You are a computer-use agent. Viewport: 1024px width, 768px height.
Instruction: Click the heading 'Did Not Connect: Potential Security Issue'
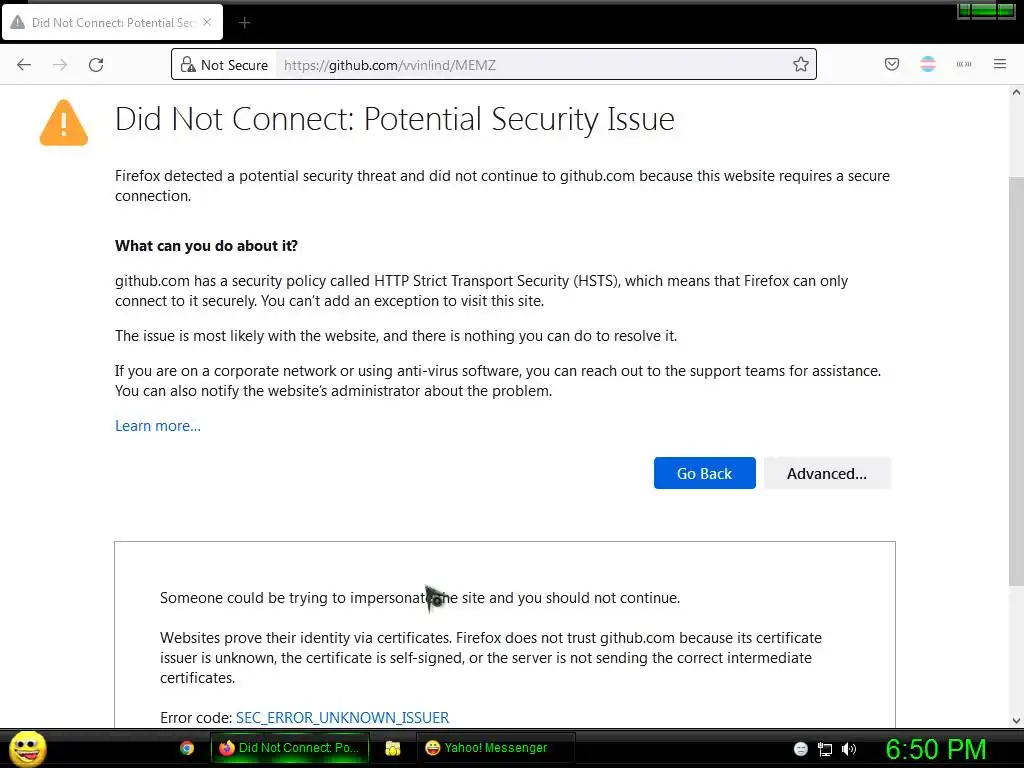coord(394,120)
